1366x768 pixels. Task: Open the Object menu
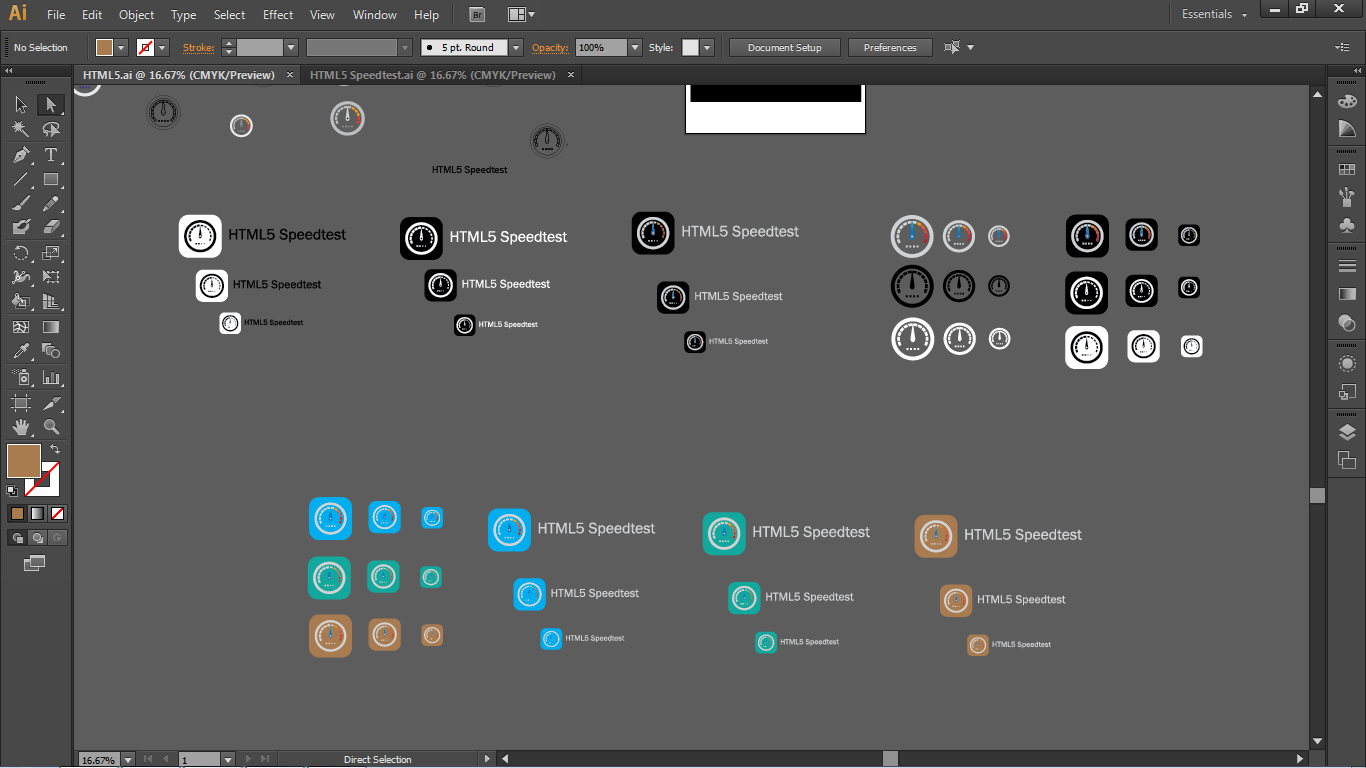click(x=136, y=15)
